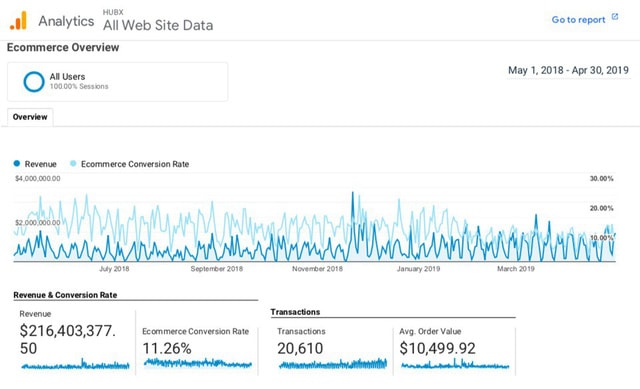Click the Revenue legend label
This screenshot has height=389, width=640.
click(x=40, y=164)
